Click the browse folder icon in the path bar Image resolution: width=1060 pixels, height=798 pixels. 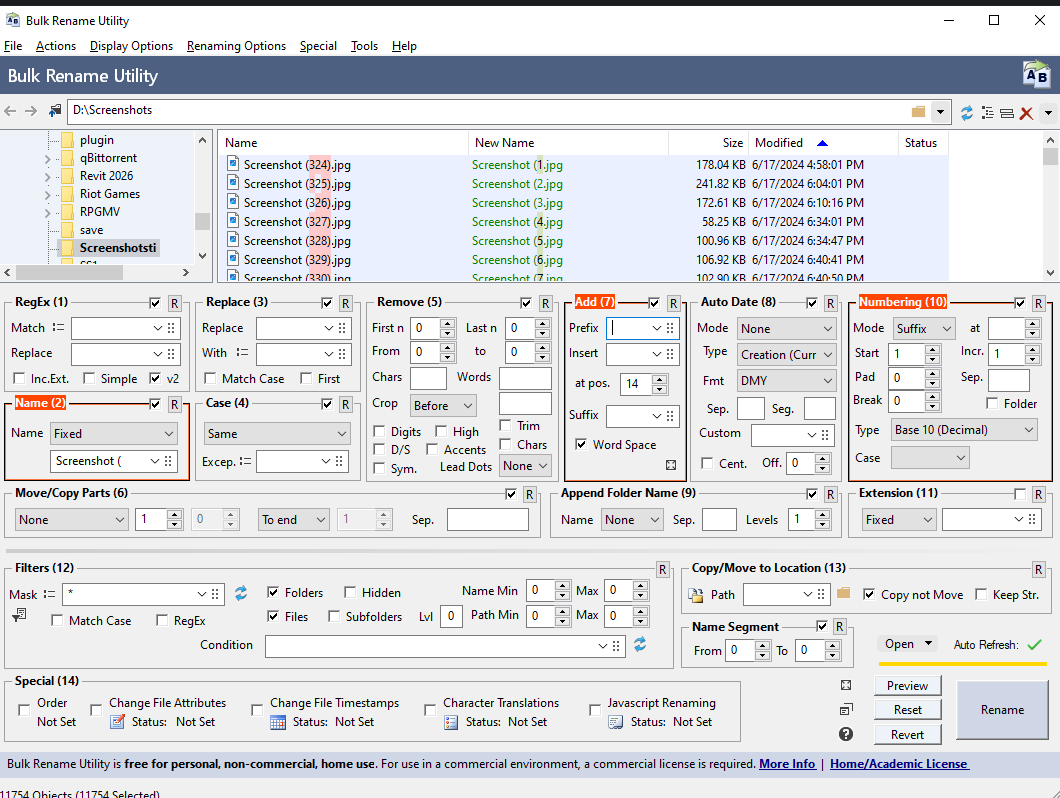pyautogui.click(x=918, y=111)
